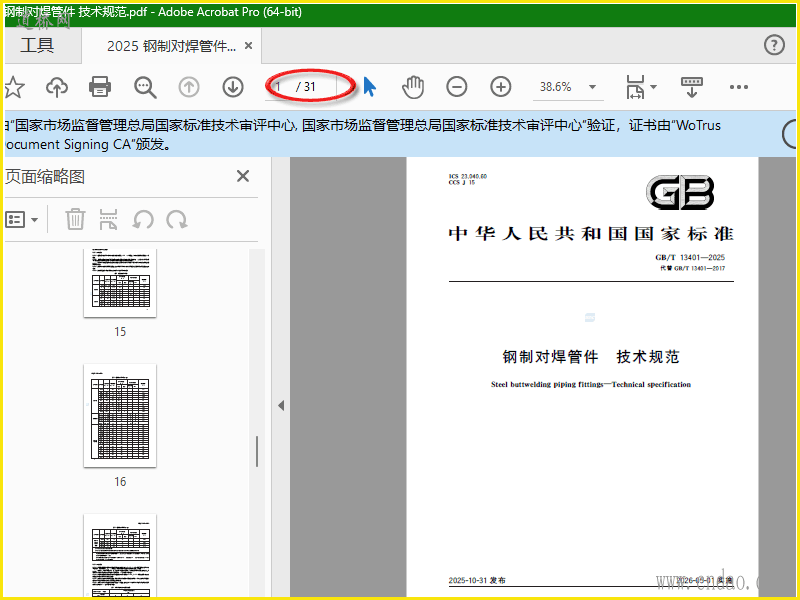Select the page 16 thumbnail

pyautogui.click(x=120, y=415)
